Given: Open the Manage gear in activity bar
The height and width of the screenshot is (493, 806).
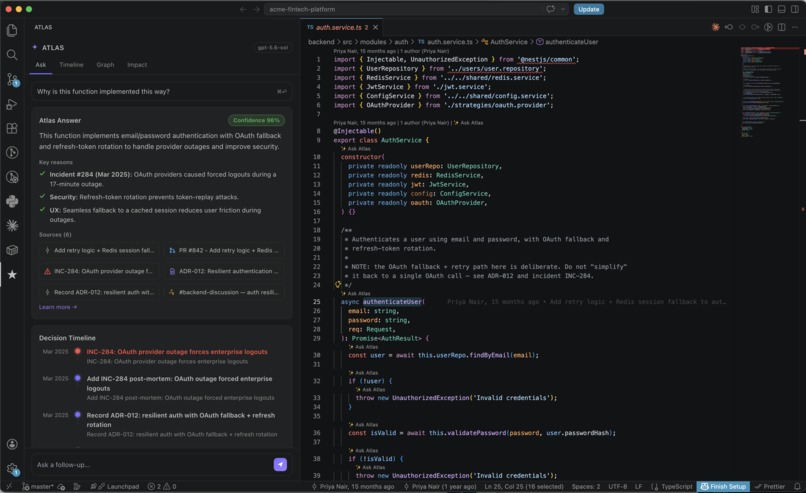Looking at the screenshot, I should point(12,469).
